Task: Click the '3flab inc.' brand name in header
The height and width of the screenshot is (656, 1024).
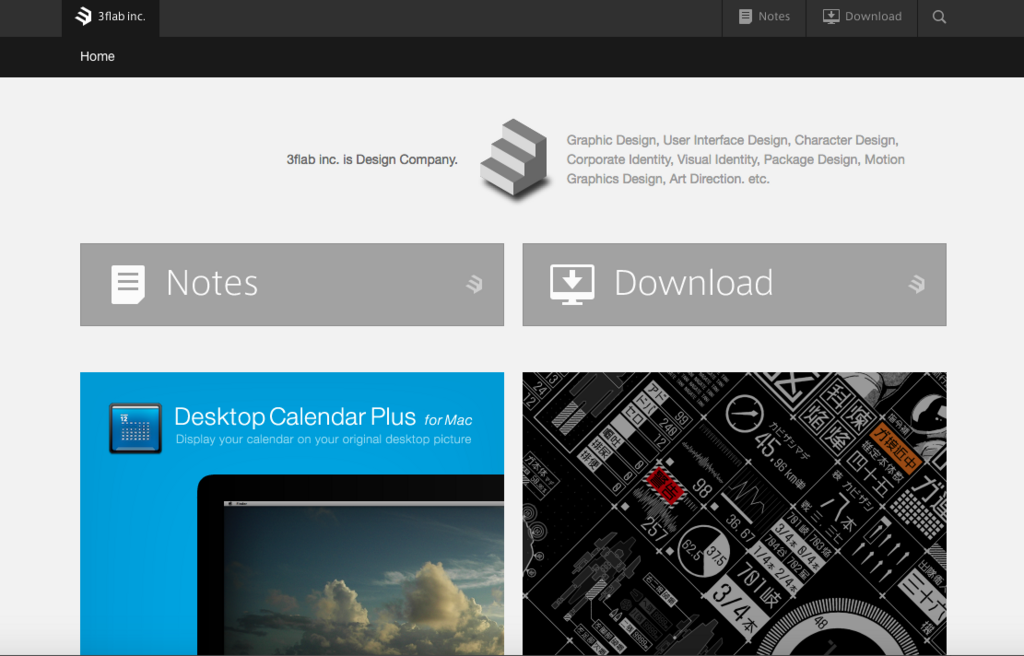Action: (121, 16)
